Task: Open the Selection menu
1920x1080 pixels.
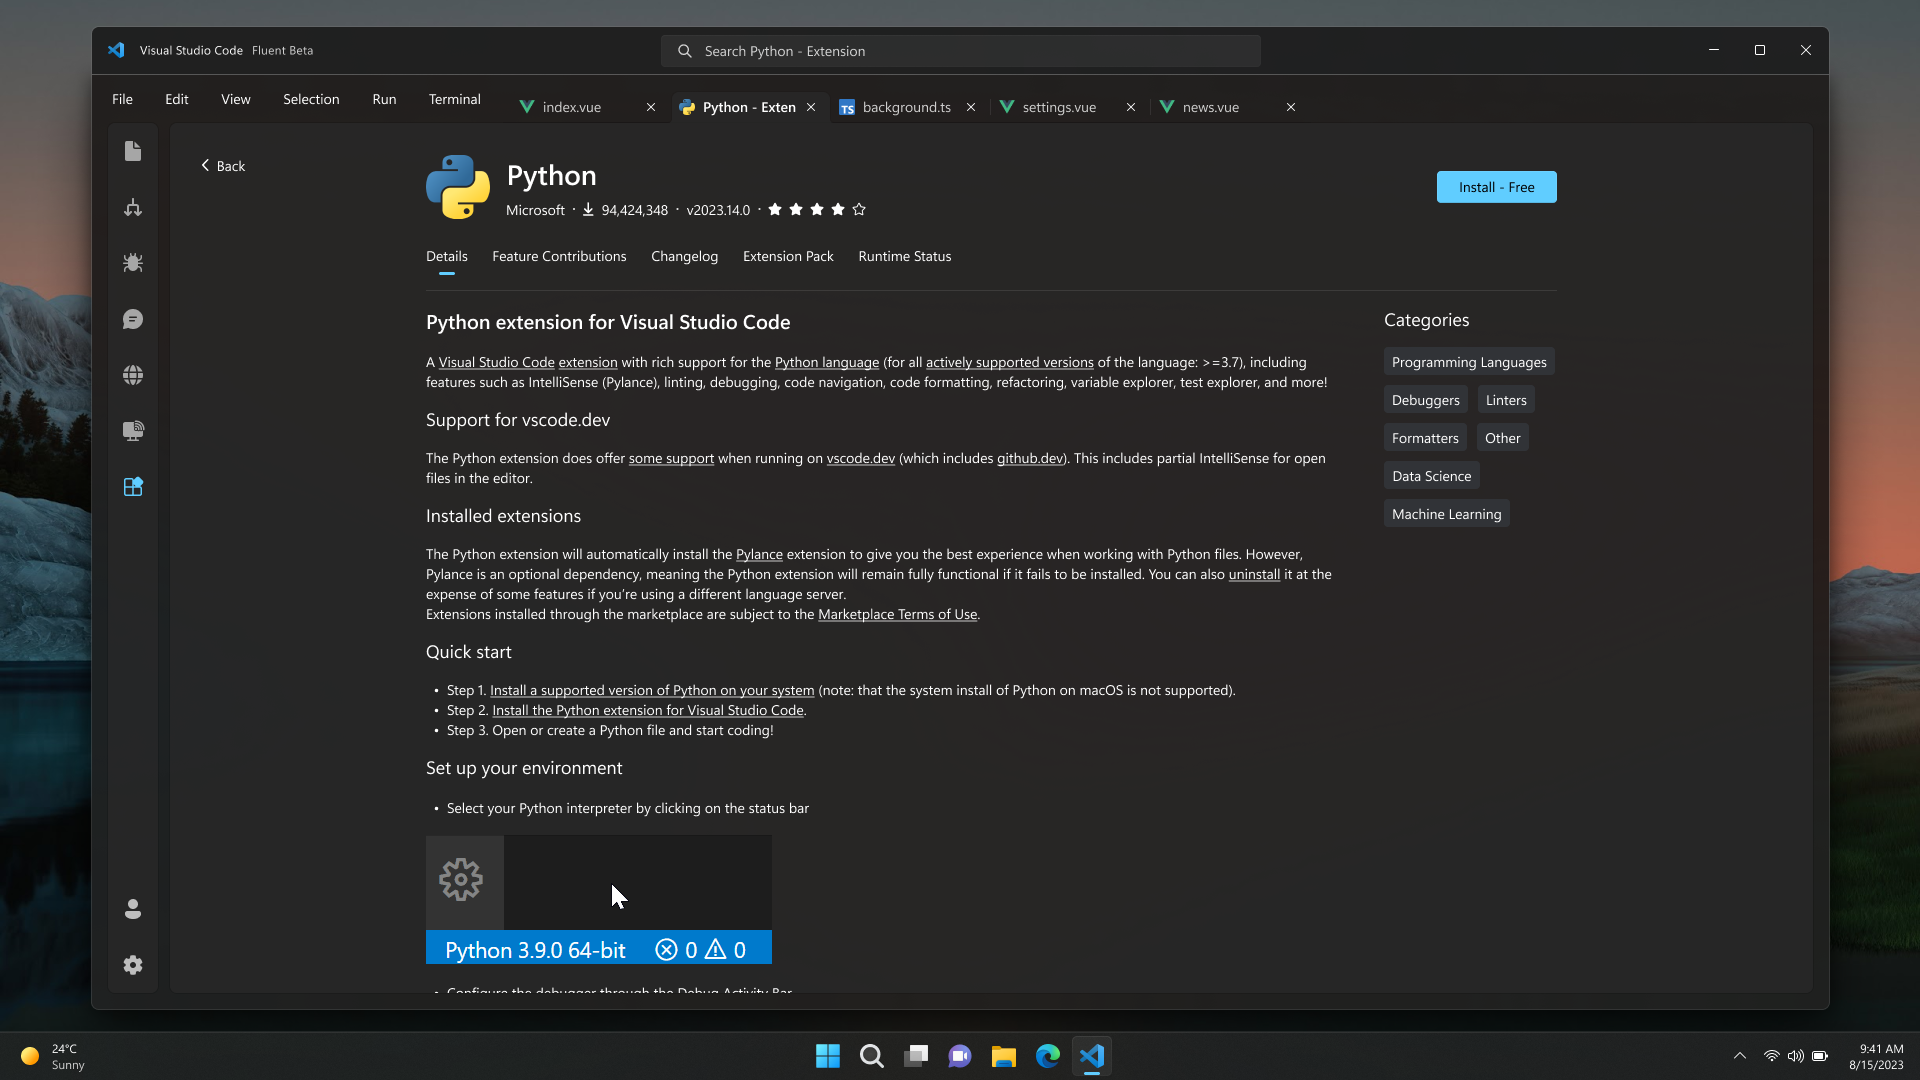Action: [x=311, y=99]
